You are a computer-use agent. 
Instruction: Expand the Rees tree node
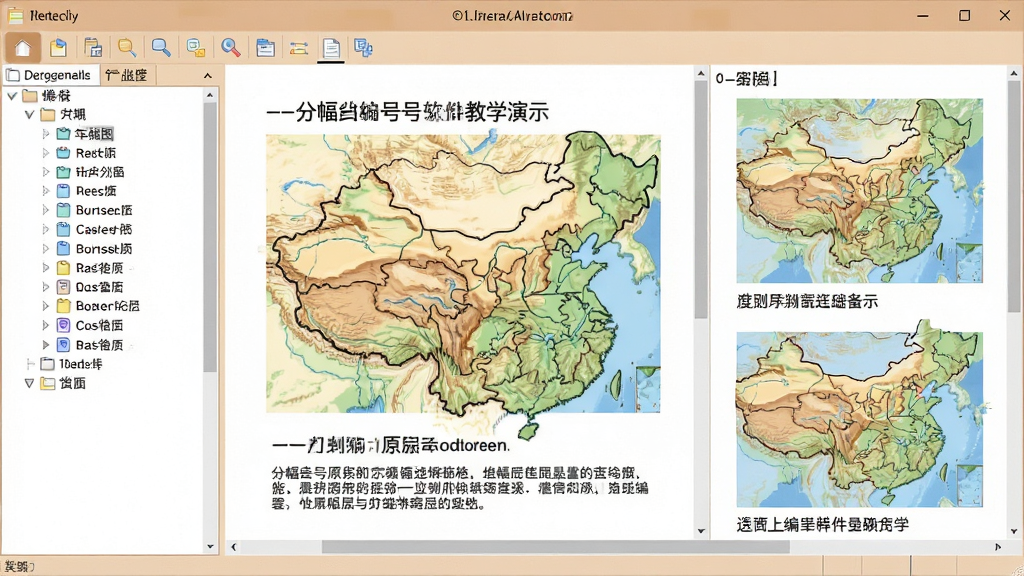click(46, 191)
